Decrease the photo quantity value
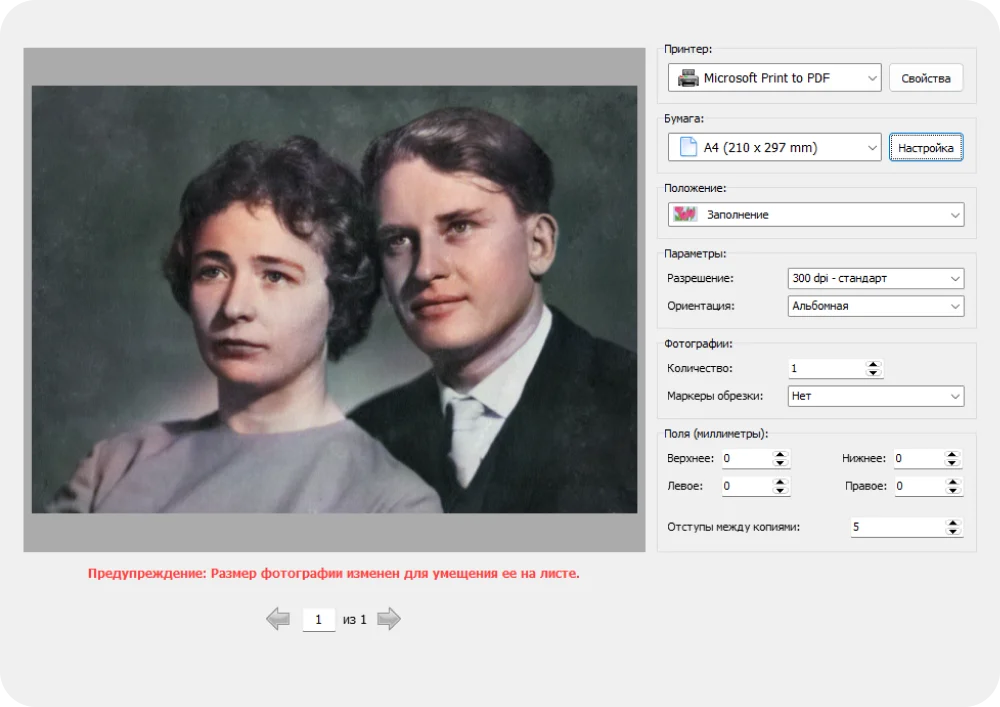 pyautogui.click(x=874, y=374)
